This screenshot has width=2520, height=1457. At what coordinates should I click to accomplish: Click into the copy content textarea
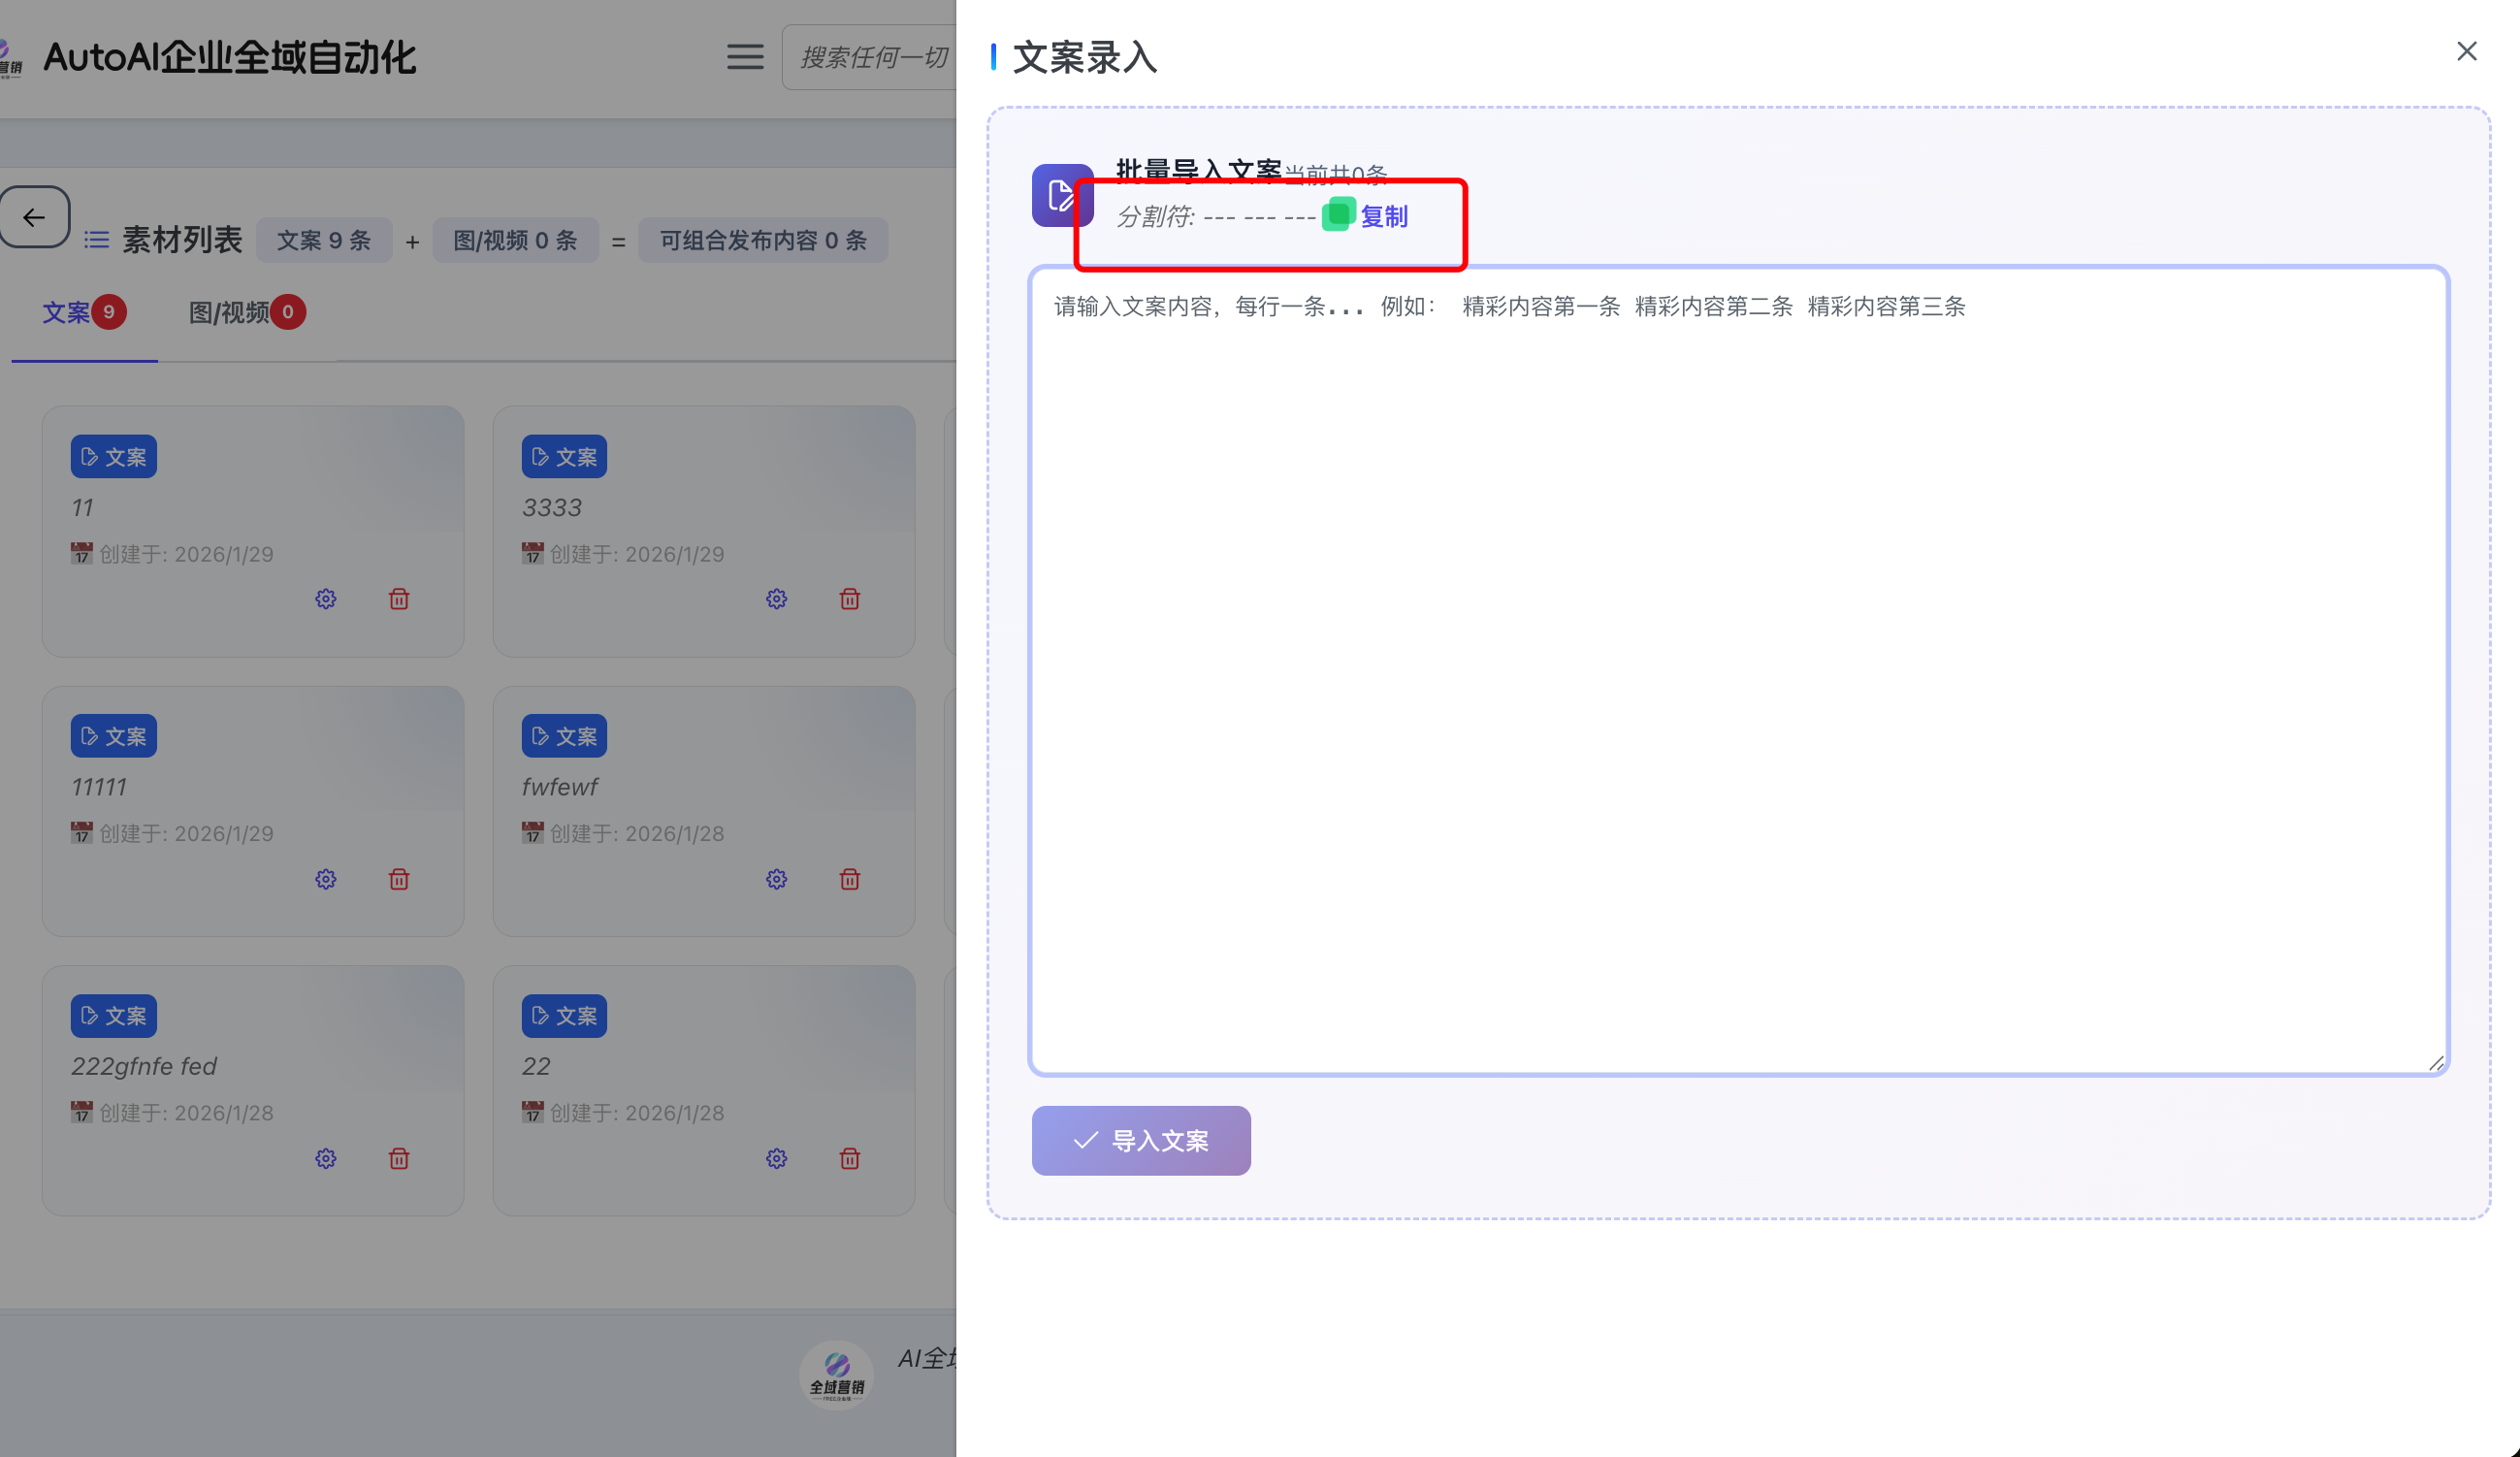click(1738, 670)
